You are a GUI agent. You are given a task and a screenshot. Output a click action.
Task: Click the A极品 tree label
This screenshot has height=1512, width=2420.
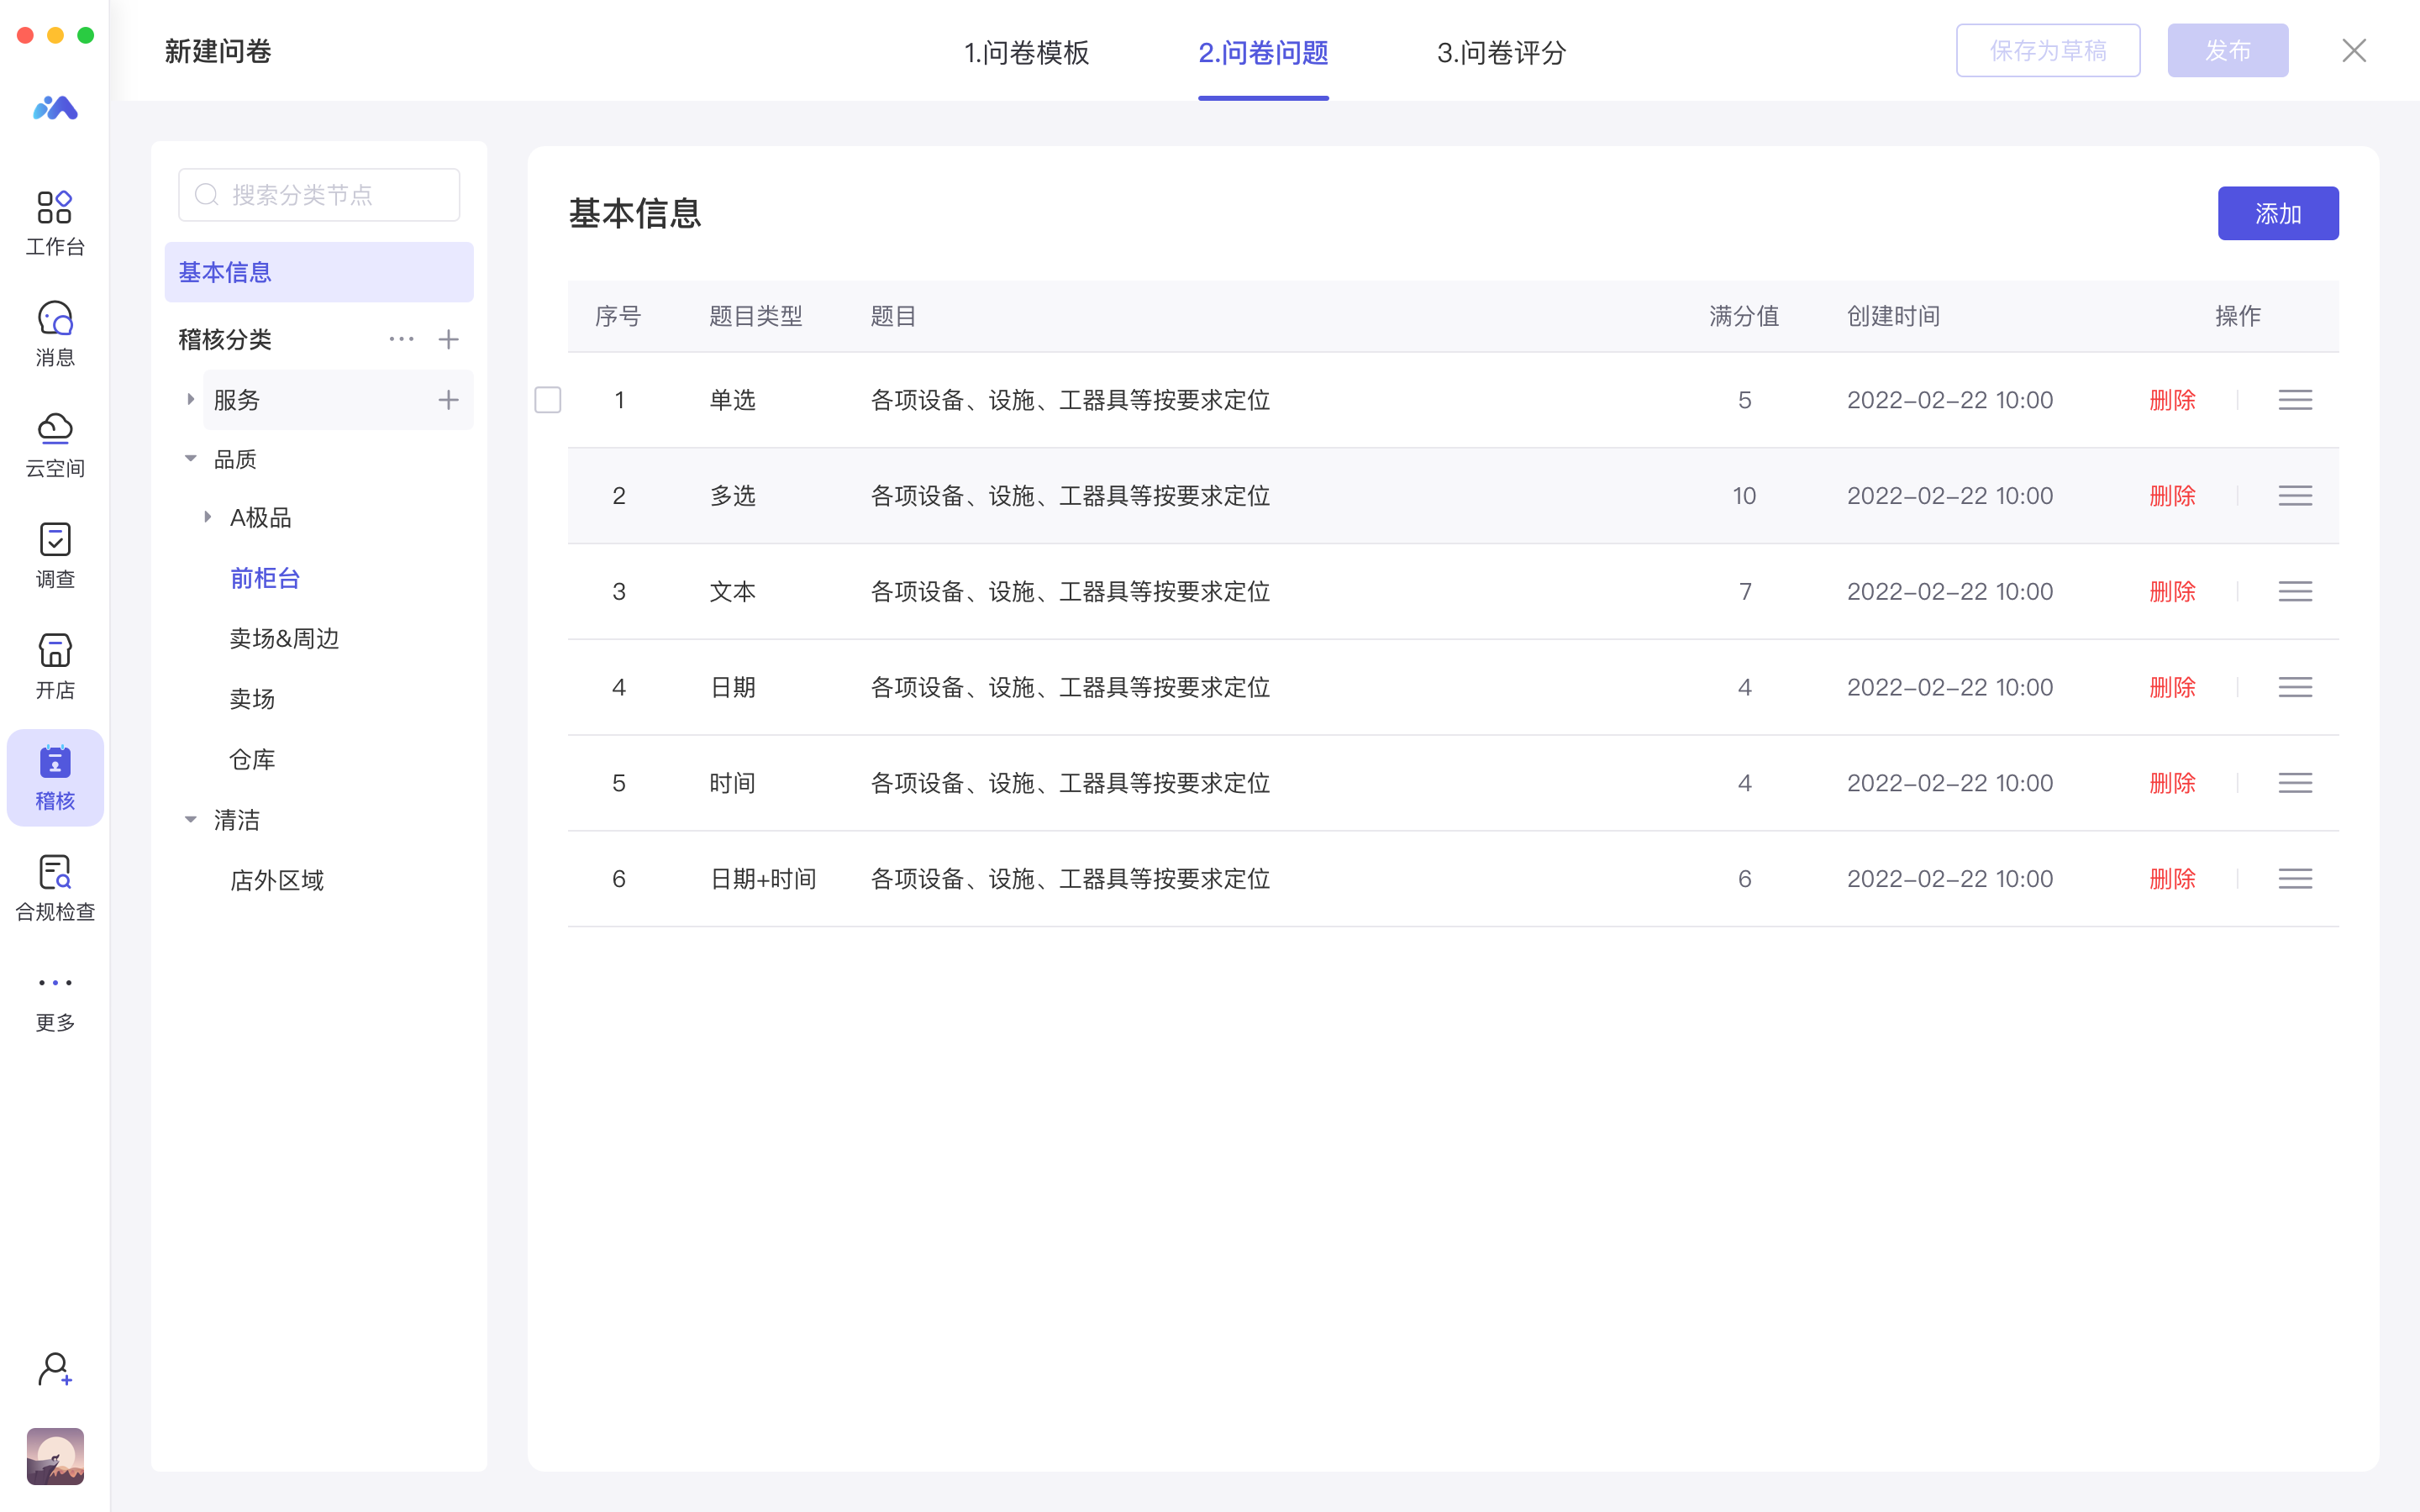coord(261,518)
